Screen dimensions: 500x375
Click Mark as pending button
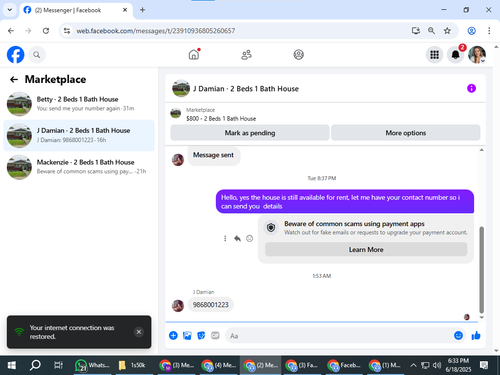tap(250, 133)
